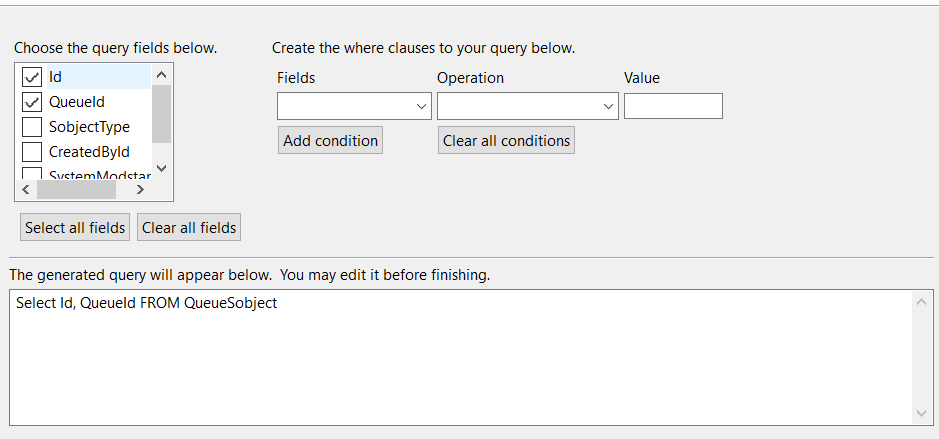This screenshot has width=939, height=439.
Task: Click Clear all fields button
Action: 189,228
